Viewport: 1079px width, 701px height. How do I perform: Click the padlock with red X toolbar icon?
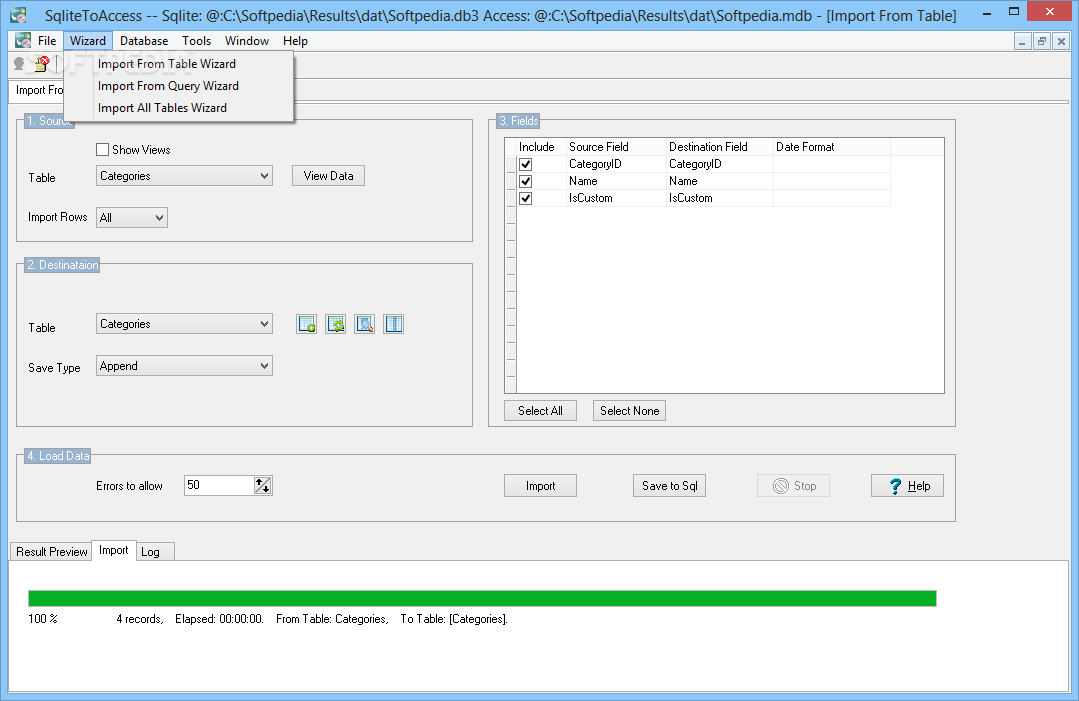(41, 65)
